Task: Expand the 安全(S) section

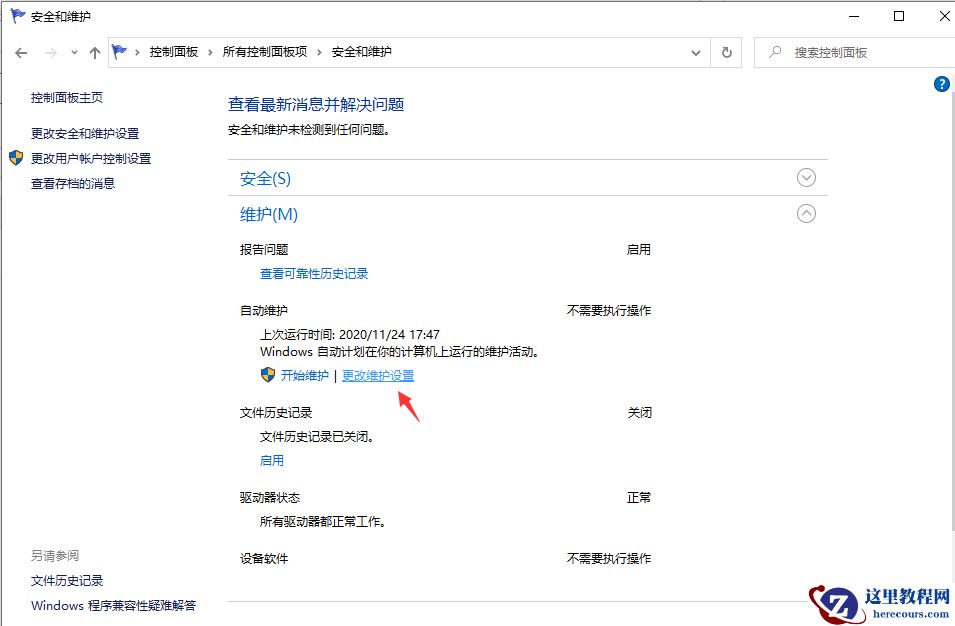Action: pyautogui.click(x=806, y=177)
